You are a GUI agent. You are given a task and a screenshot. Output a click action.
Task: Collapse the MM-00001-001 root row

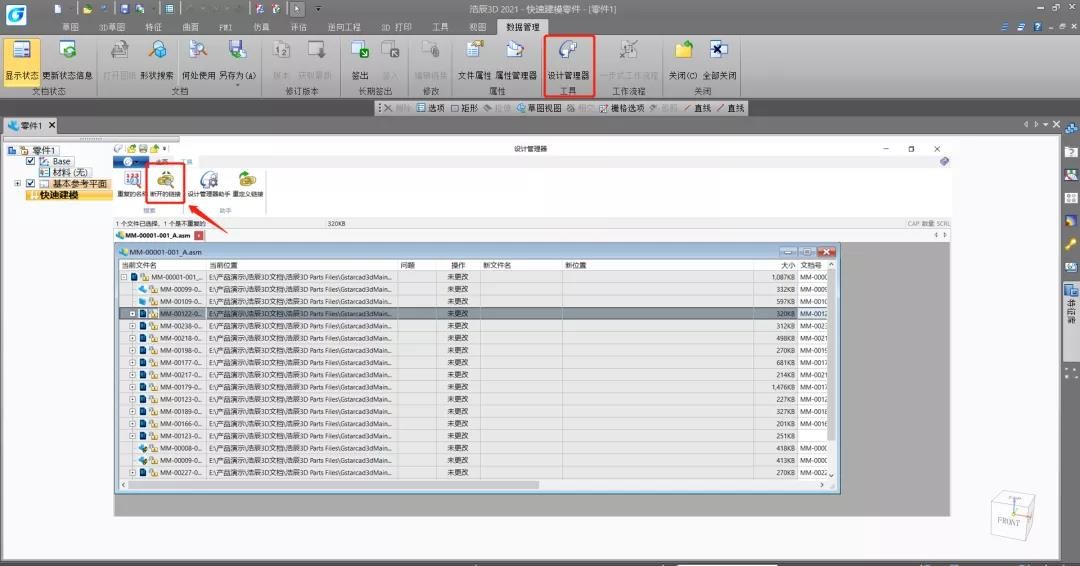pyautogui.click(x=124, y=277)
